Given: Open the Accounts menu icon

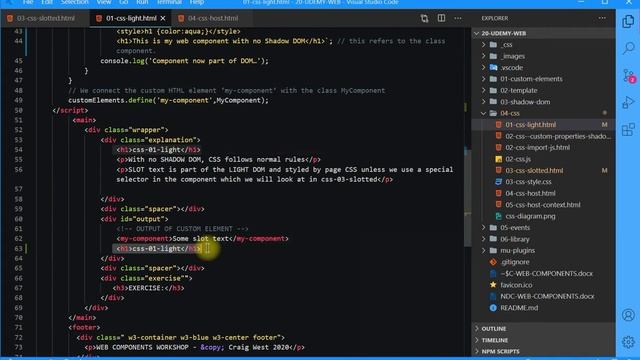Looking at the screenshot, I should click(628, 315).
